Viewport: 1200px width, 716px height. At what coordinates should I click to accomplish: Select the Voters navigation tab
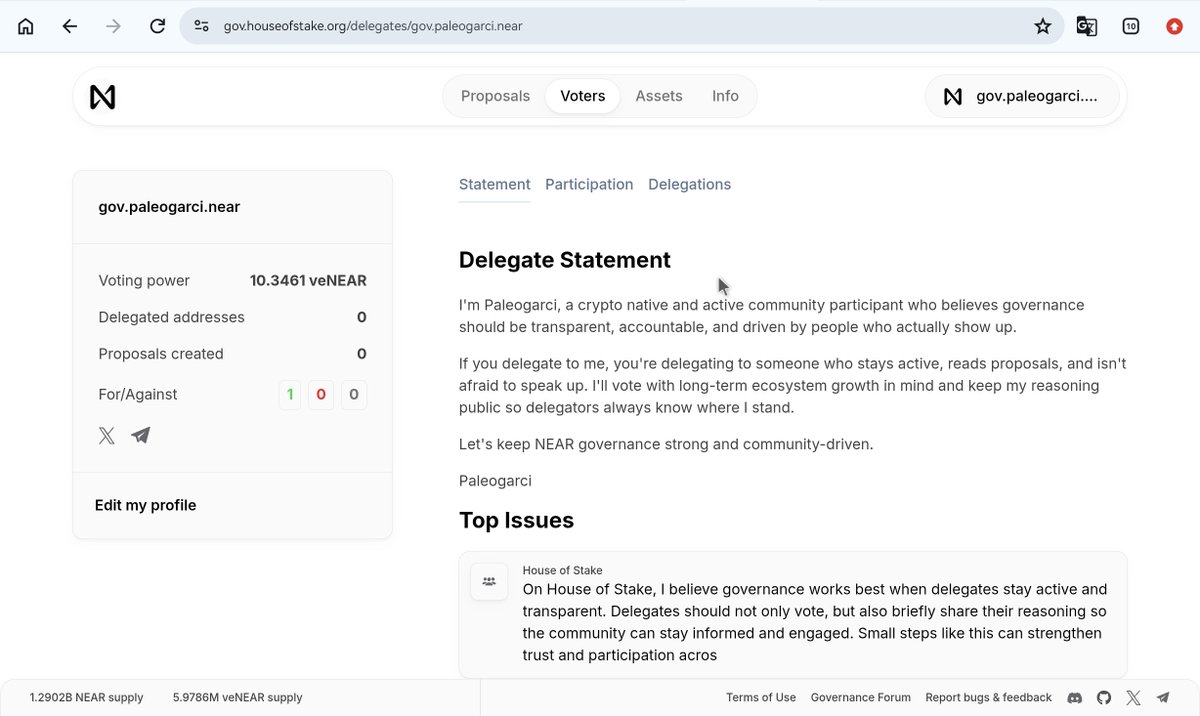tap(583, 96)
